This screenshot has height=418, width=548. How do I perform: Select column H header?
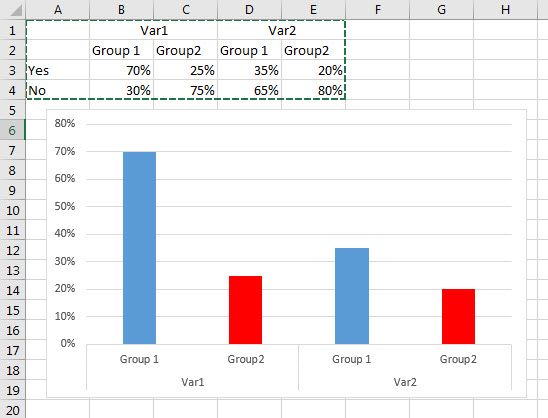[x=505, y=9]
